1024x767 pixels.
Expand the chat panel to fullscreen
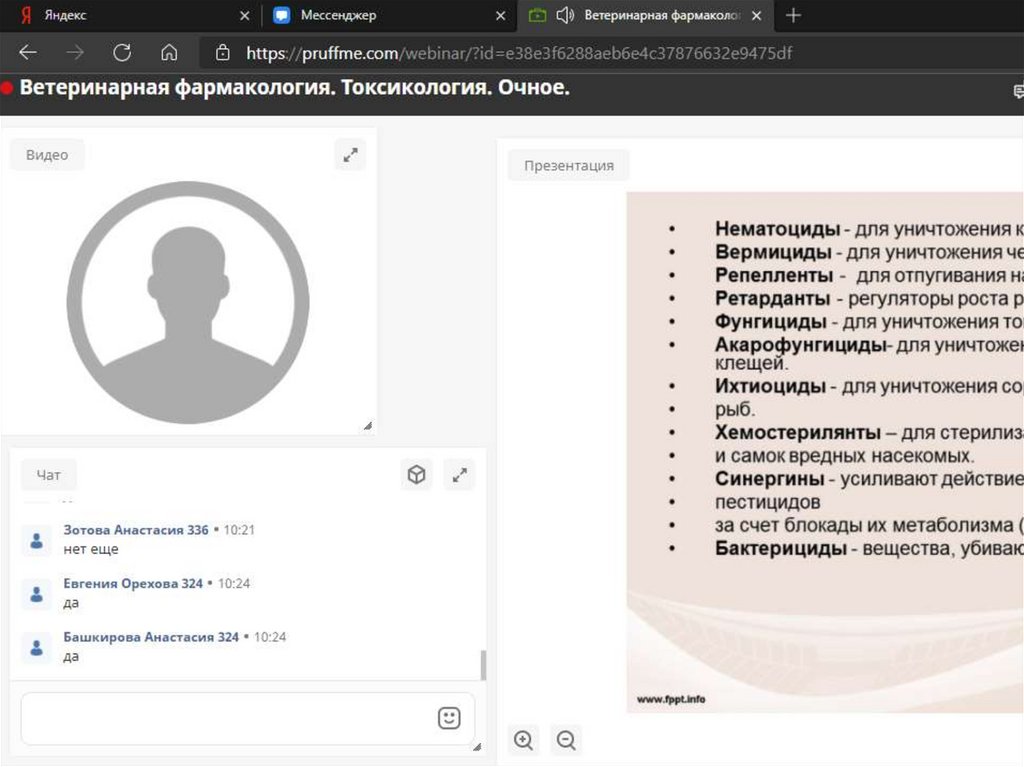point(460,475)
